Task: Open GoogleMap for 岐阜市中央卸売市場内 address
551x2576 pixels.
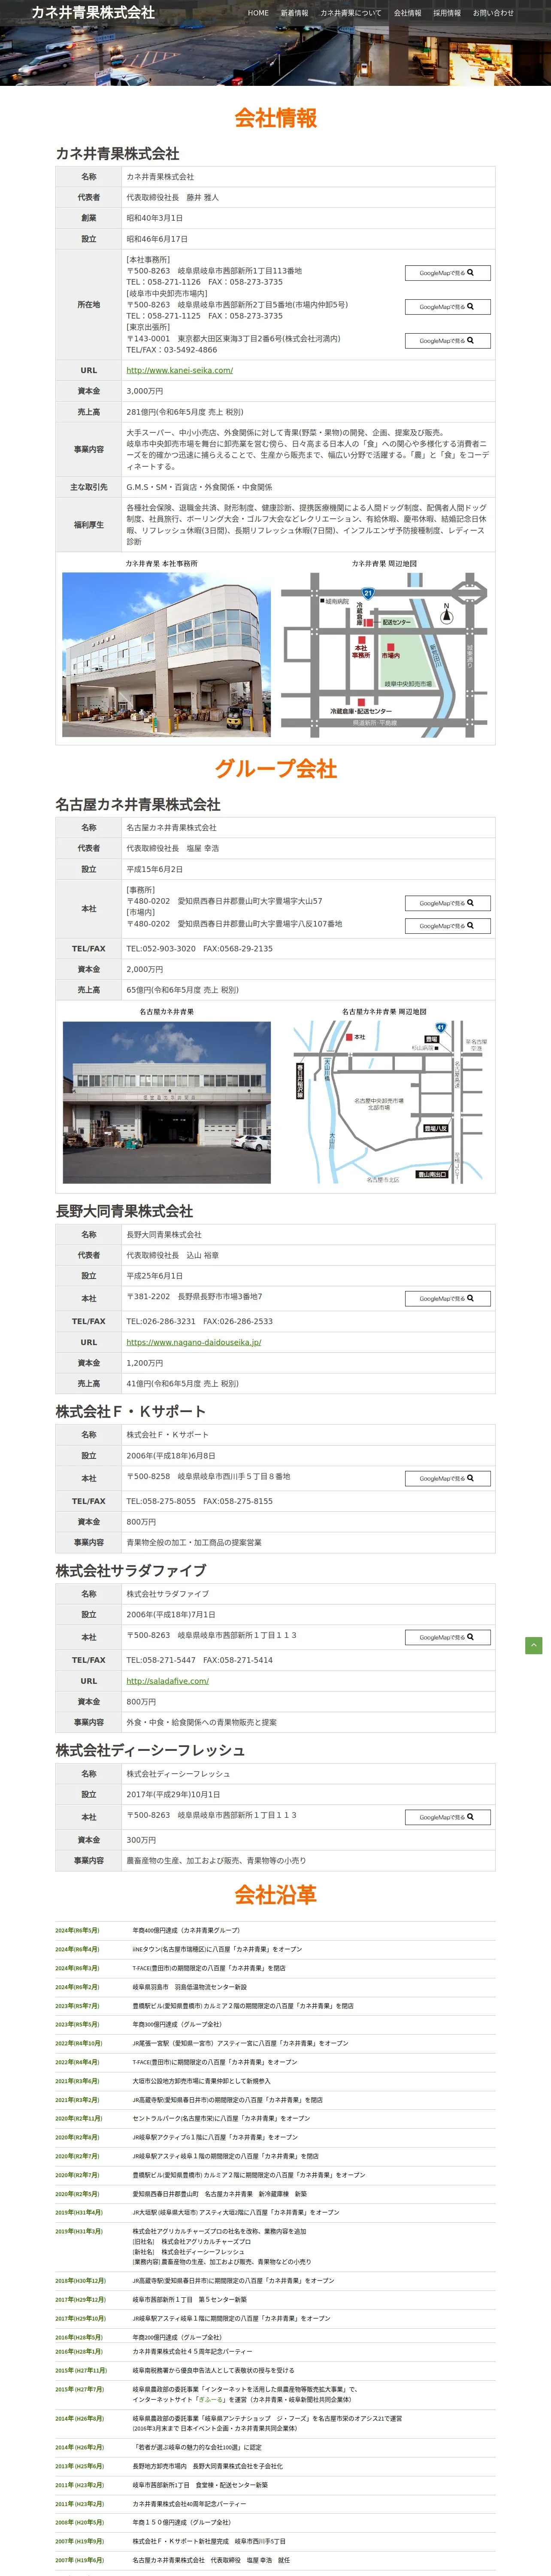Action: [x=447, y=307]
